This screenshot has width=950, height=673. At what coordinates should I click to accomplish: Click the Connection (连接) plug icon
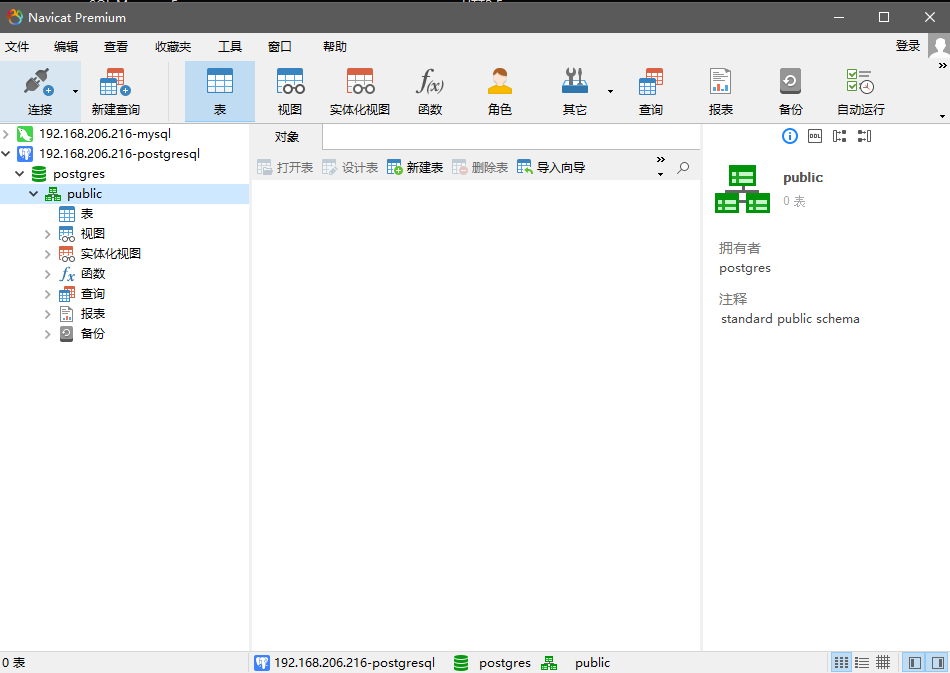pos(39,82)
